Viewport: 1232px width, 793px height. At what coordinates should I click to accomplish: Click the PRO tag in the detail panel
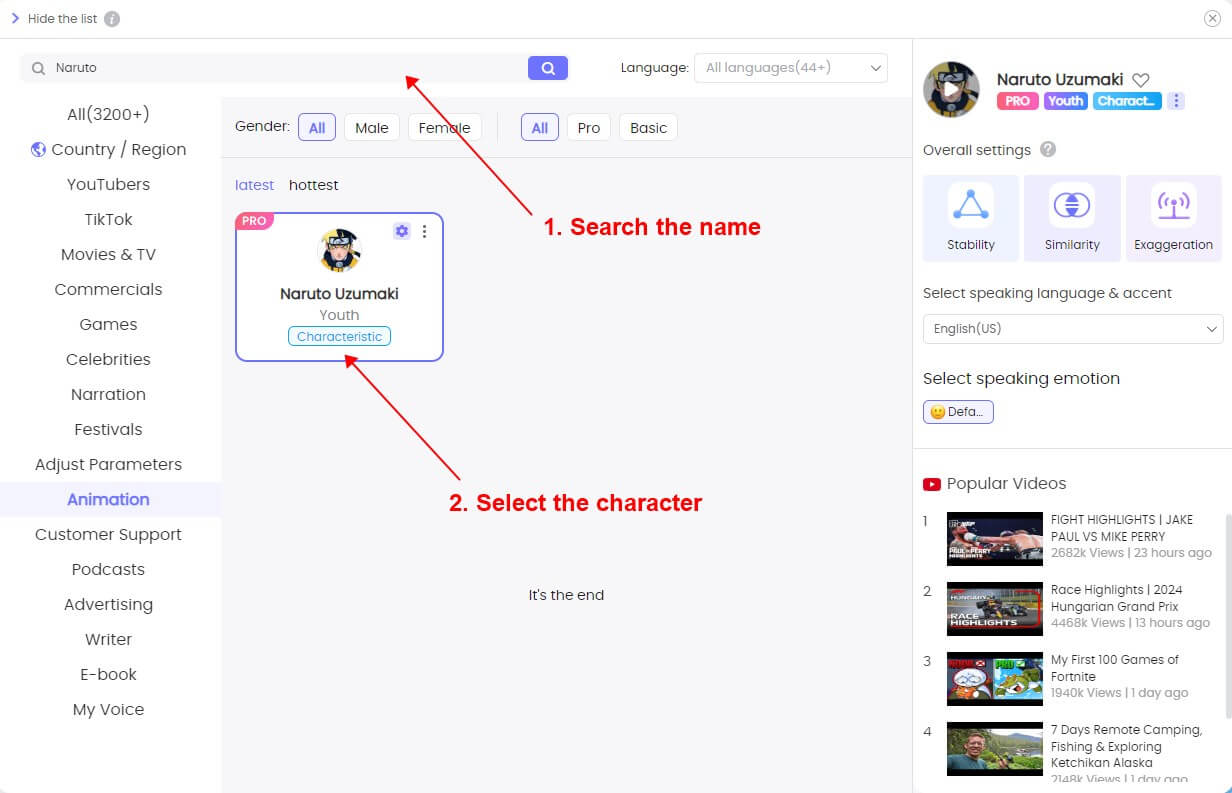coord(1017,101)
